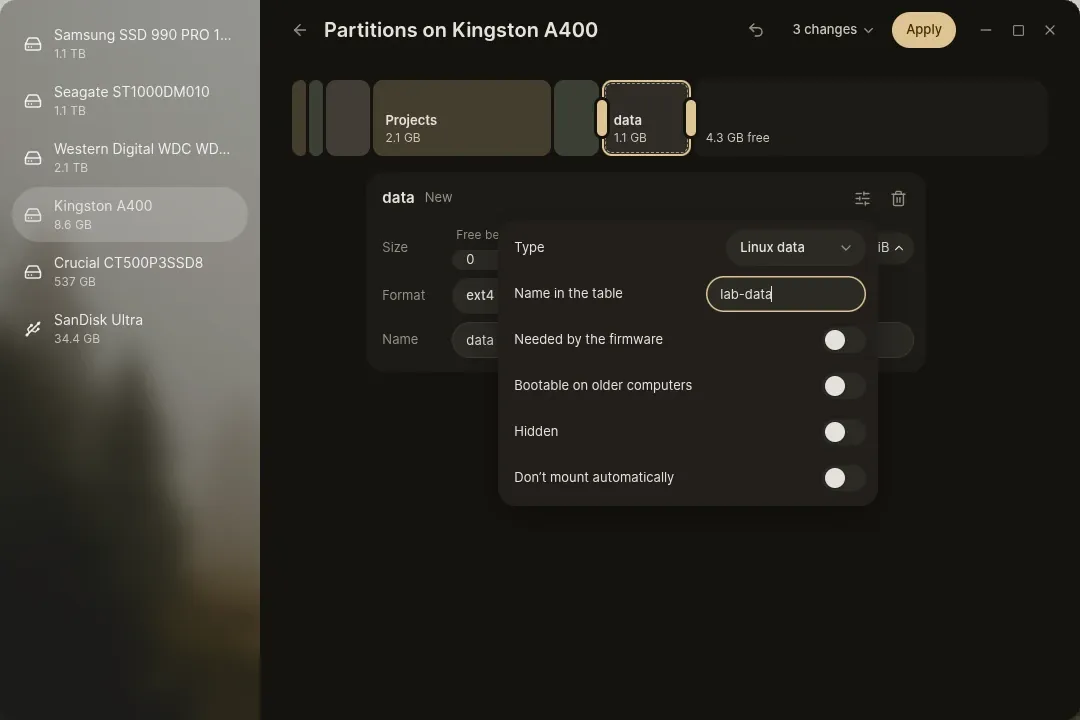1080x720 pixels.
Task: Select the first narrow partition block
Action: 299,118
